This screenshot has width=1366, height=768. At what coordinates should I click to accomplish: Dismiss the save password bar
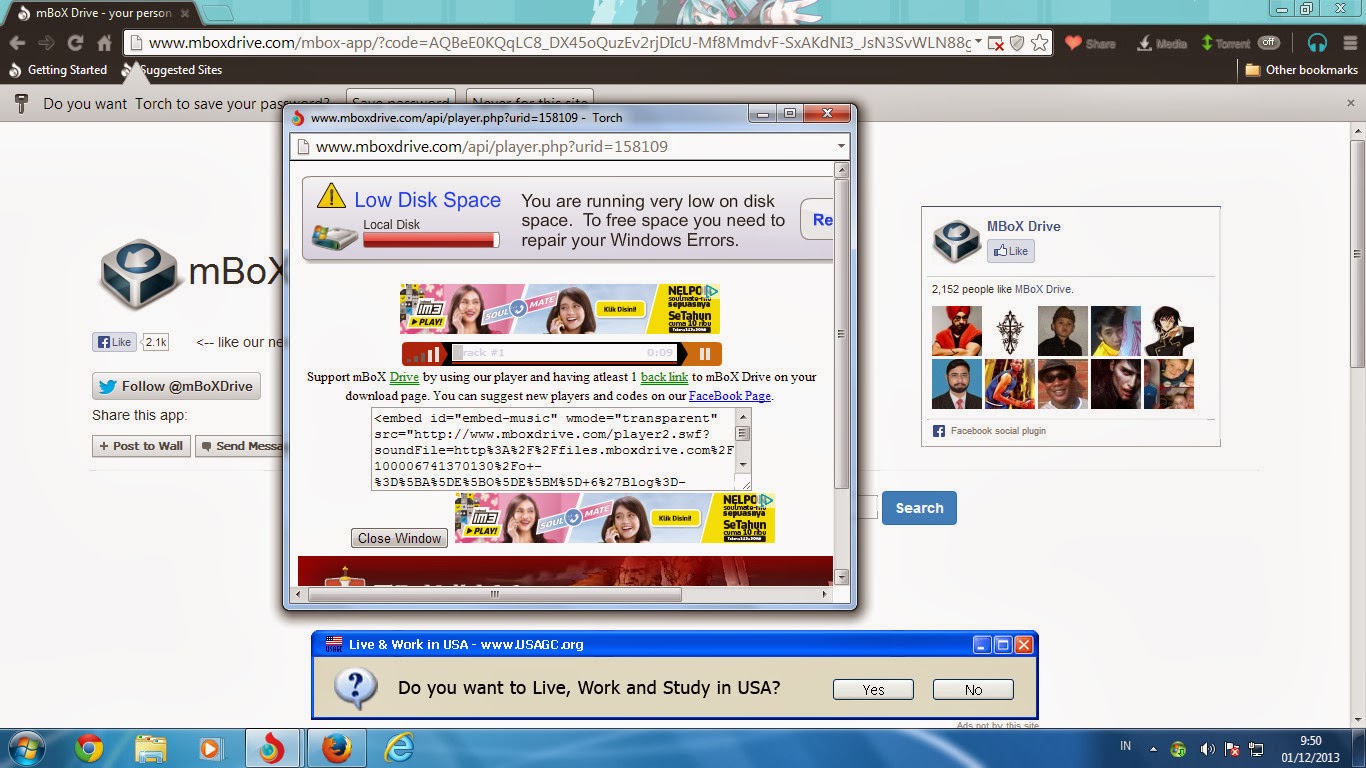tap(1350, 103)
